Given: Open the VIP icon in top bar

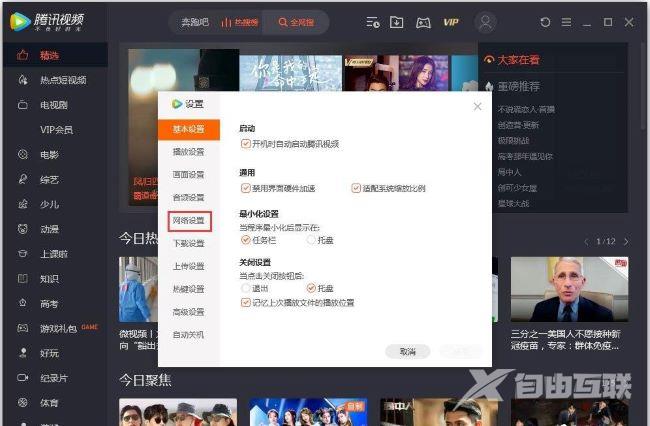Looking at the screenshot, I should (x=451, y=22).
